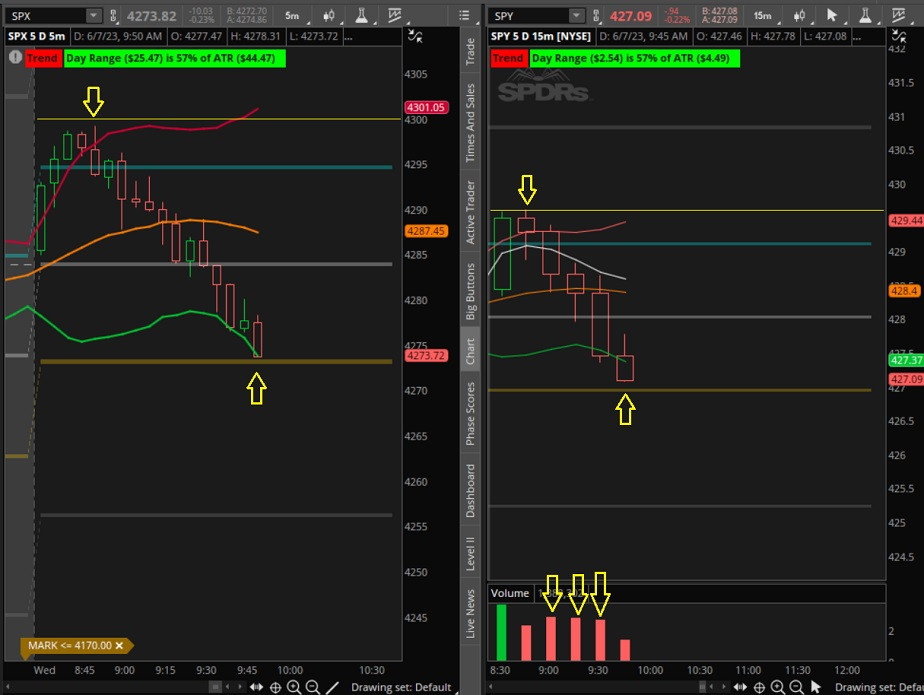Click SPY chart crosshair pan icon

coord(760,687)
